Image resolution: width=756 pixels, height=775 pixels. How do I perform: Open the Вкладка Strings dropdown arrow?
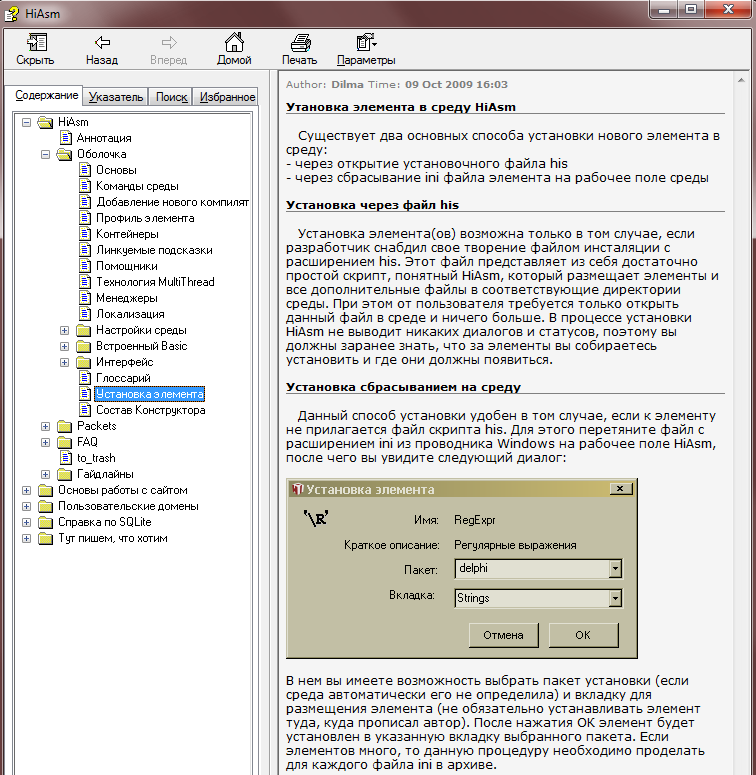coord(615,599)
